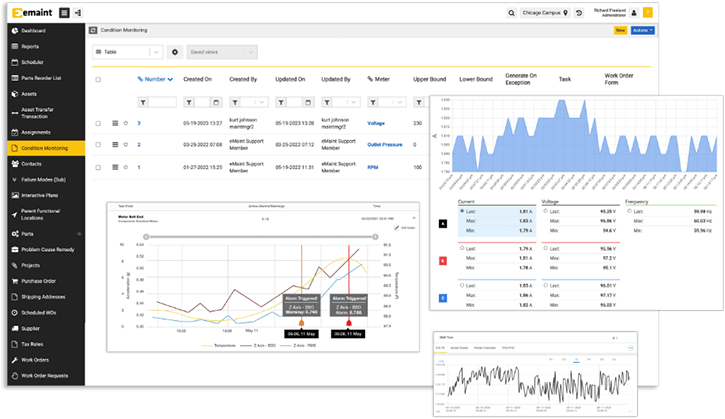Open the Outlet Pressure meter link
This screenshot has width=725, height=419.
[385, 145]
